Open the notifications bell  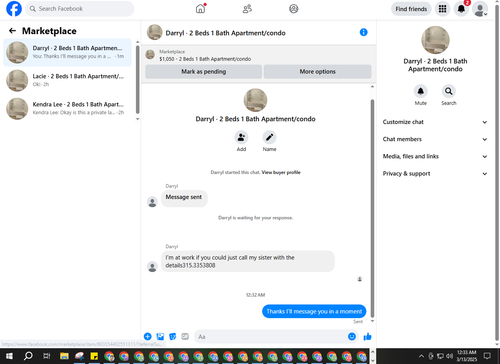coord(461,9)
